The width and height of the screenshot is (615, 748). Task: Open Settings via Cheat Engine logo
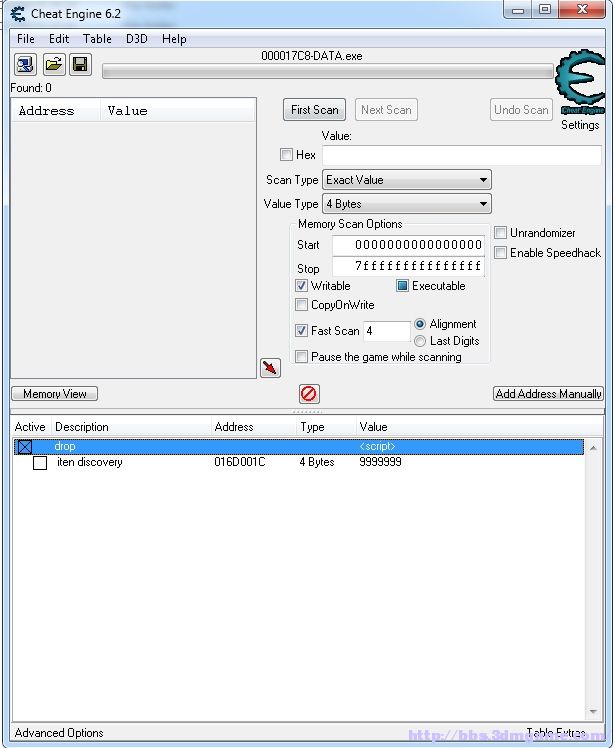[x=581, y=82]
